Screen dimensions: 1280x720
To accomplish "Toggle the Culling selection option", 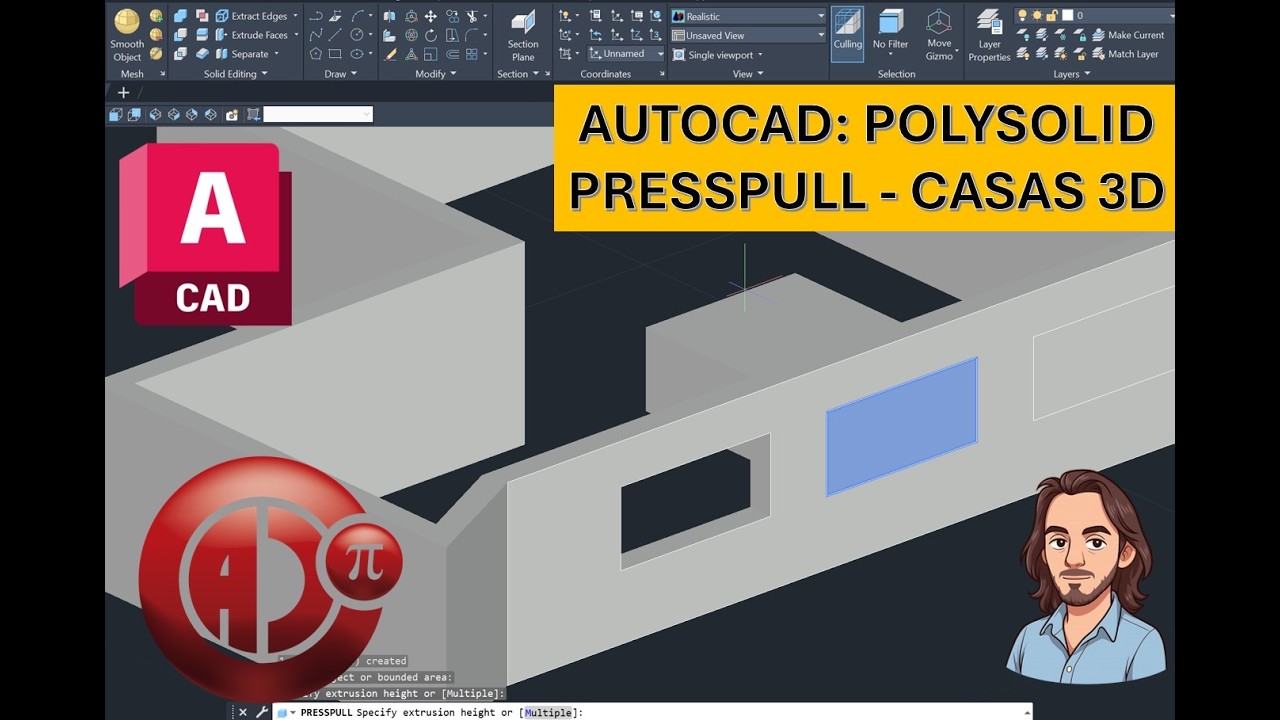I will point(848,35).
